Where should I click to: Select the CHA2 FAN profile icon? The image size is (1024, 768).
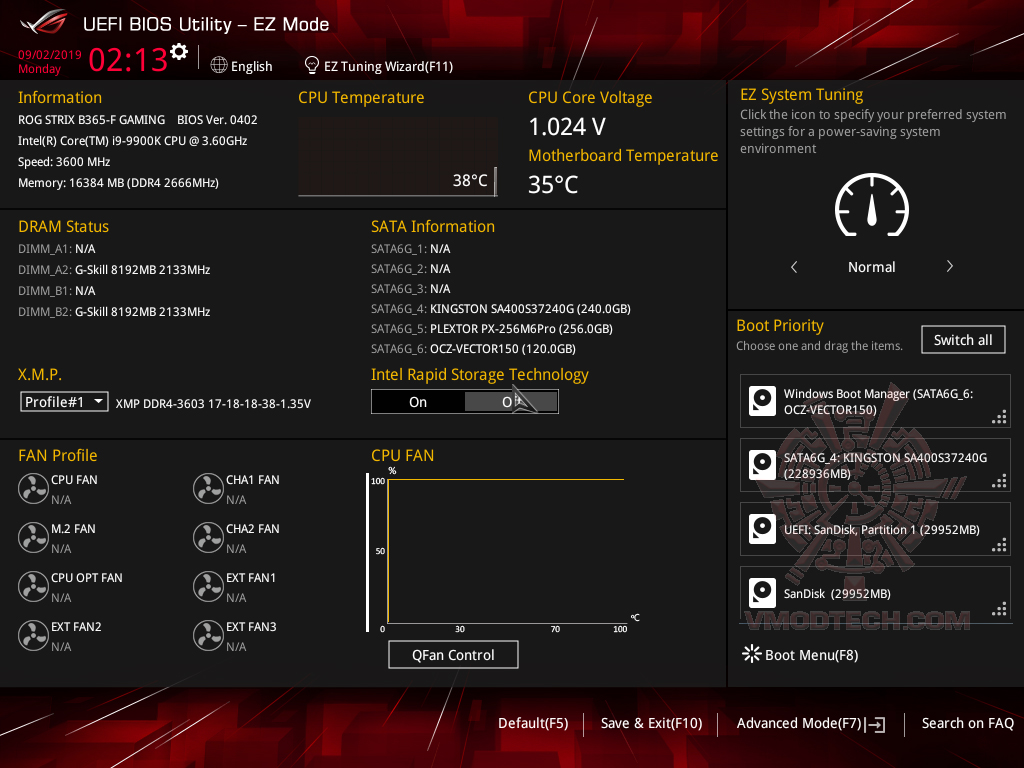[208, 537]
